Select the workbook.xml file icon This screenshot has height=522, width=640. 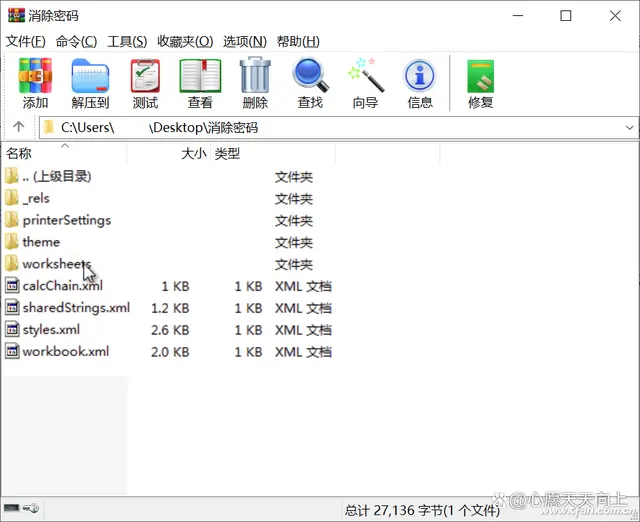(x=12, y=351)
